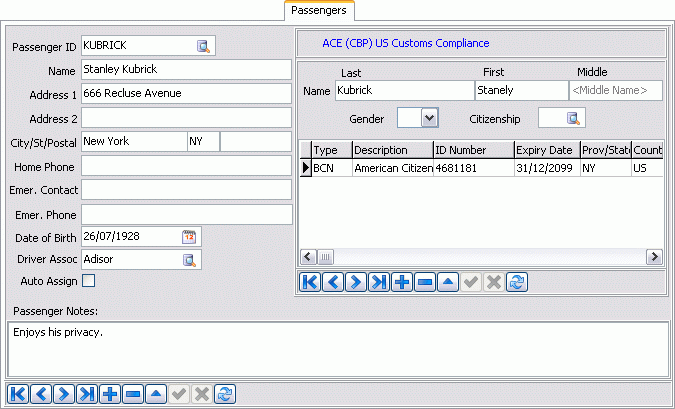
Task: Click right arrow of grid horizontal scrollbar
Action: (655, 257)
